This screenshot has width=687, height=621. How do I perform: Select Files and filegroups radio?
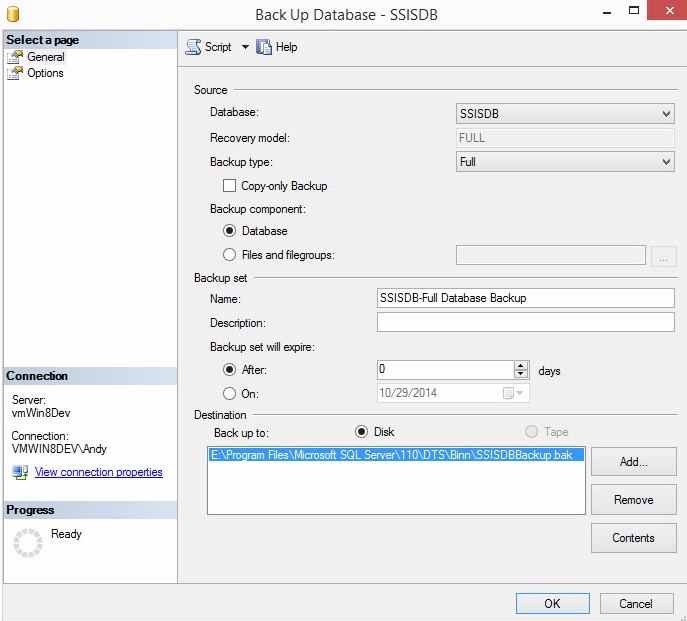pyautogui.click(x=230, y=255)
